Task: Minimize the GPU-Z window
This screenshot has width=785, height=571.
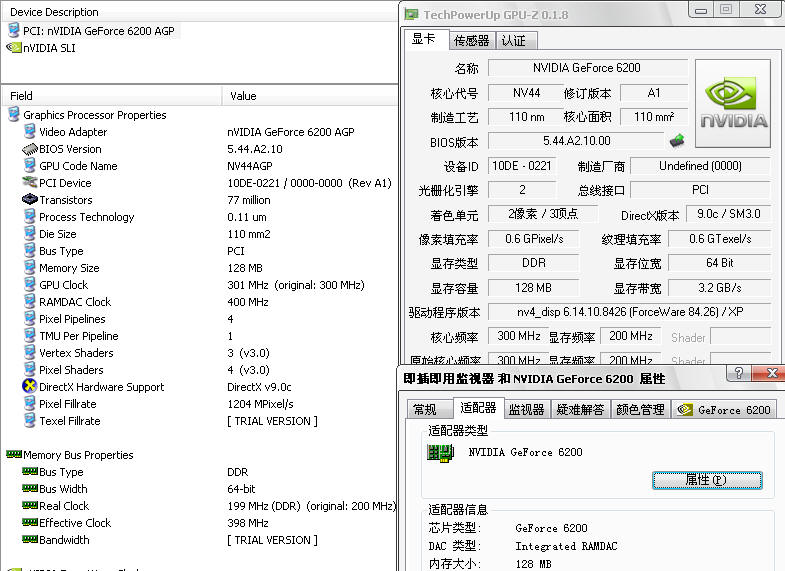Action: [x=701, y=10]
